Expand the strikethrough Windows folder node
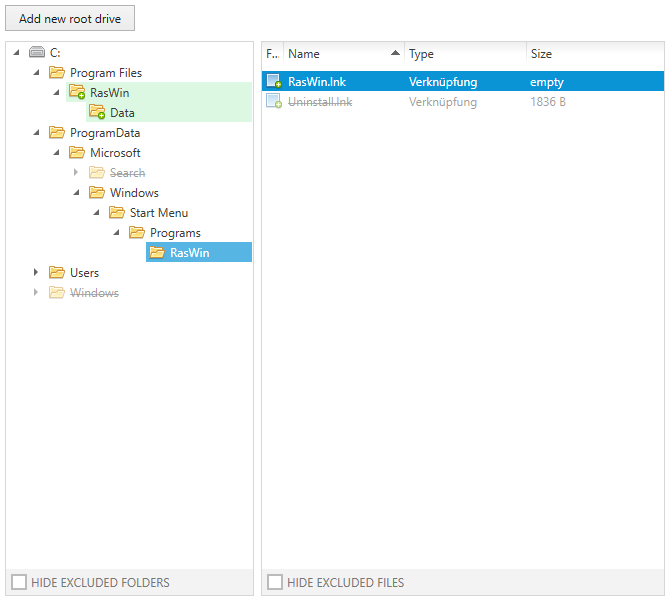The image size is (670, 600). (x=36, y=293)
